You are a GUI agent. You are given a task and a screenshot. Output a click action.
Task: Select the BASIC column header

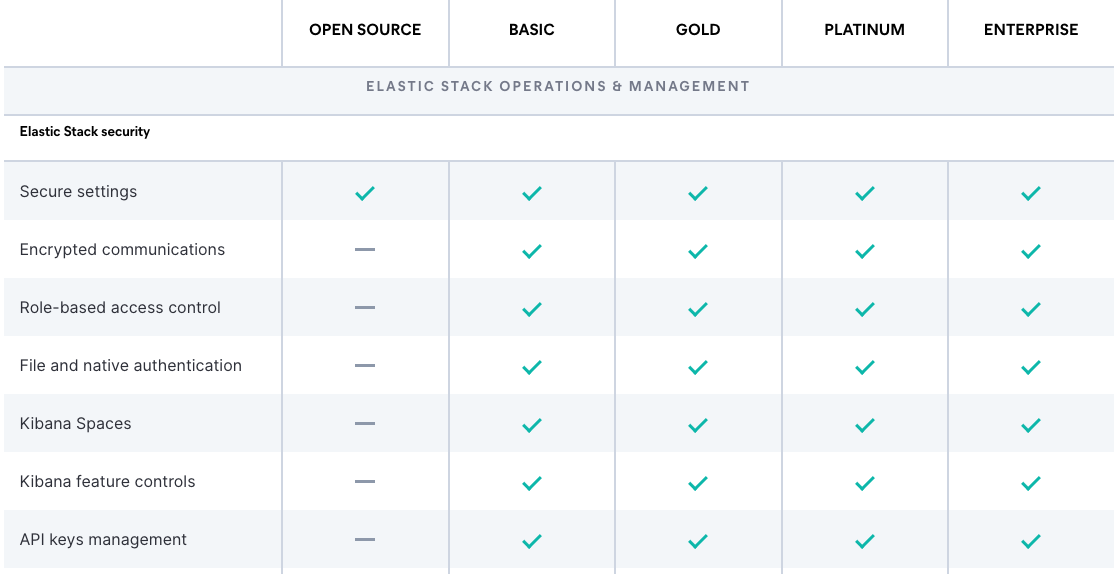532,30
